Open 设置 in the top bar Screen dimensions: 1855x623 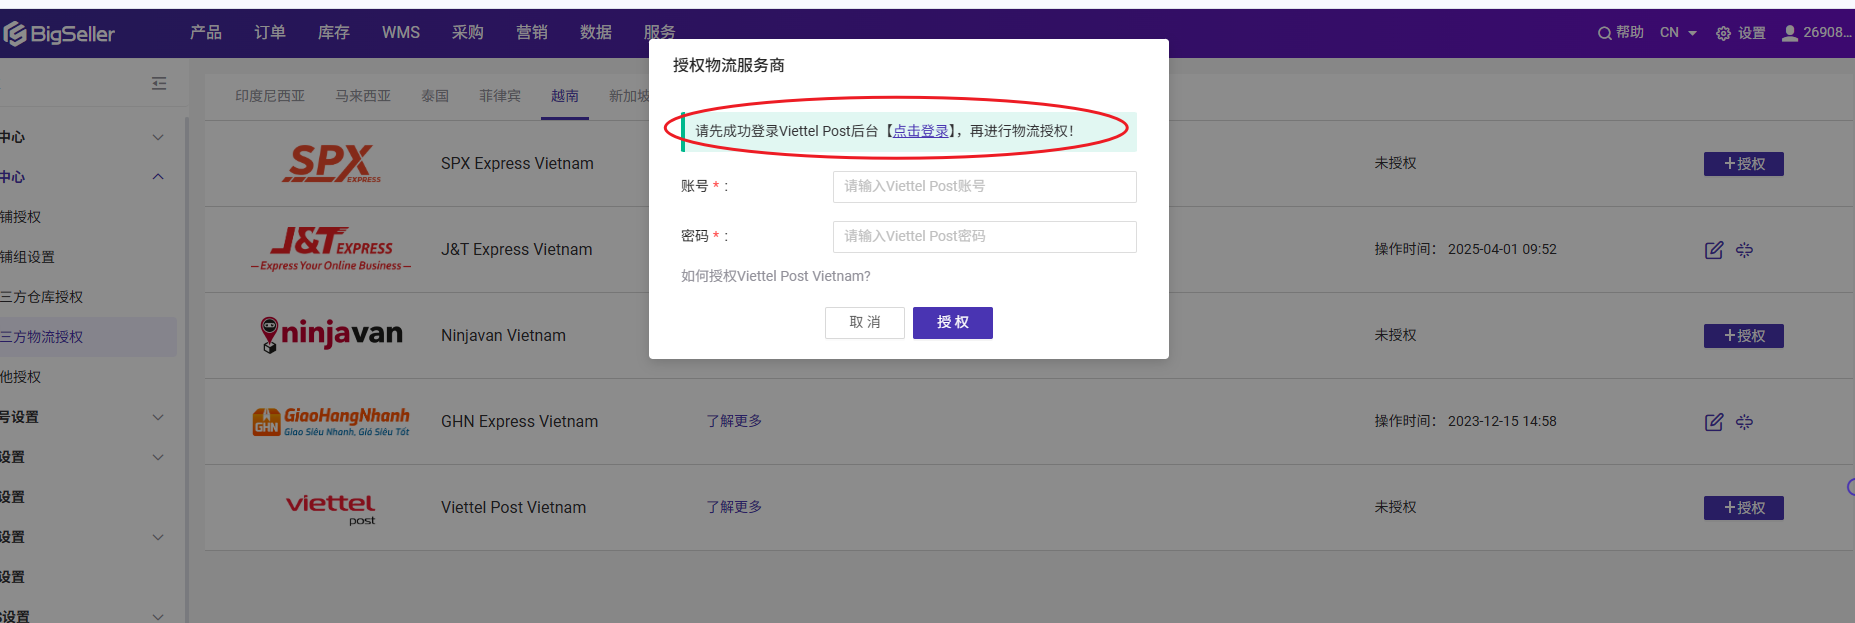(1752, 33)
